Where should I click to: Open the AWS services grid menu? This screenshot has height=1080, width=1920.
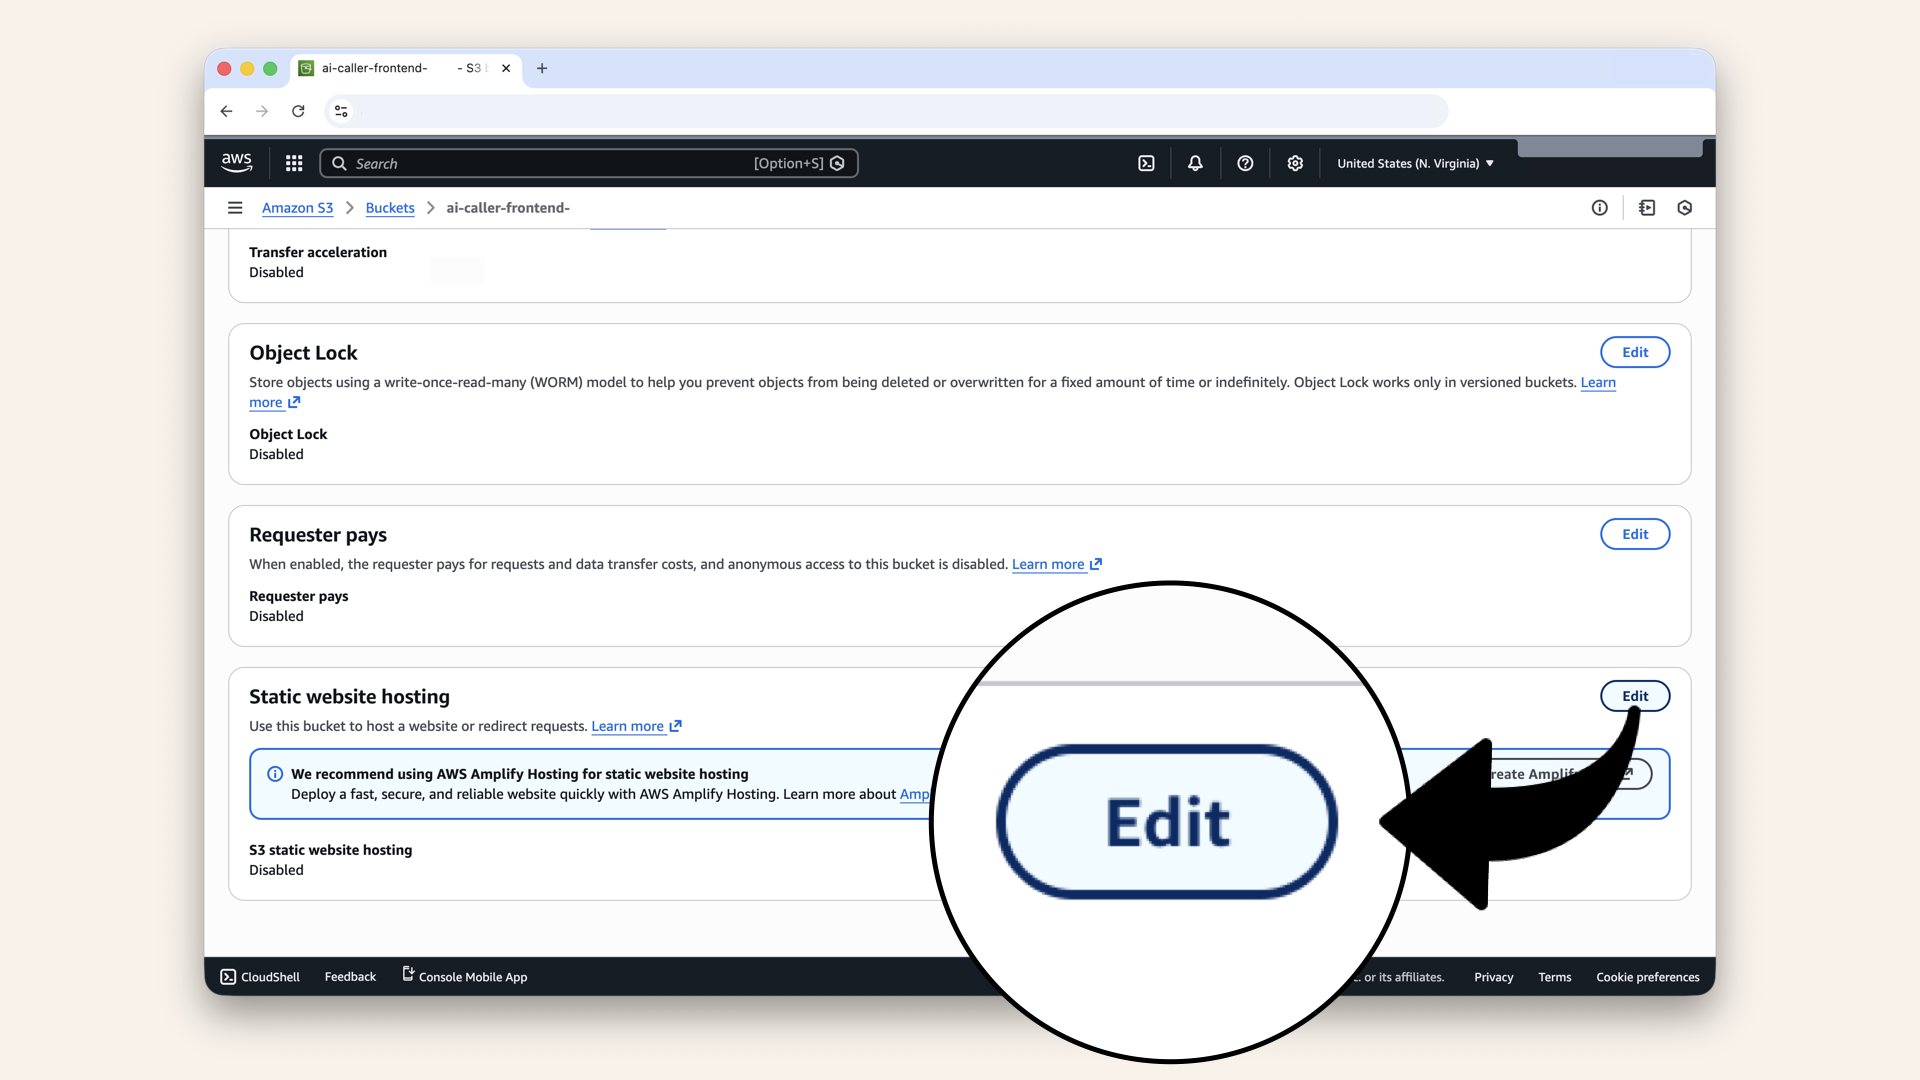coord(293,162)
